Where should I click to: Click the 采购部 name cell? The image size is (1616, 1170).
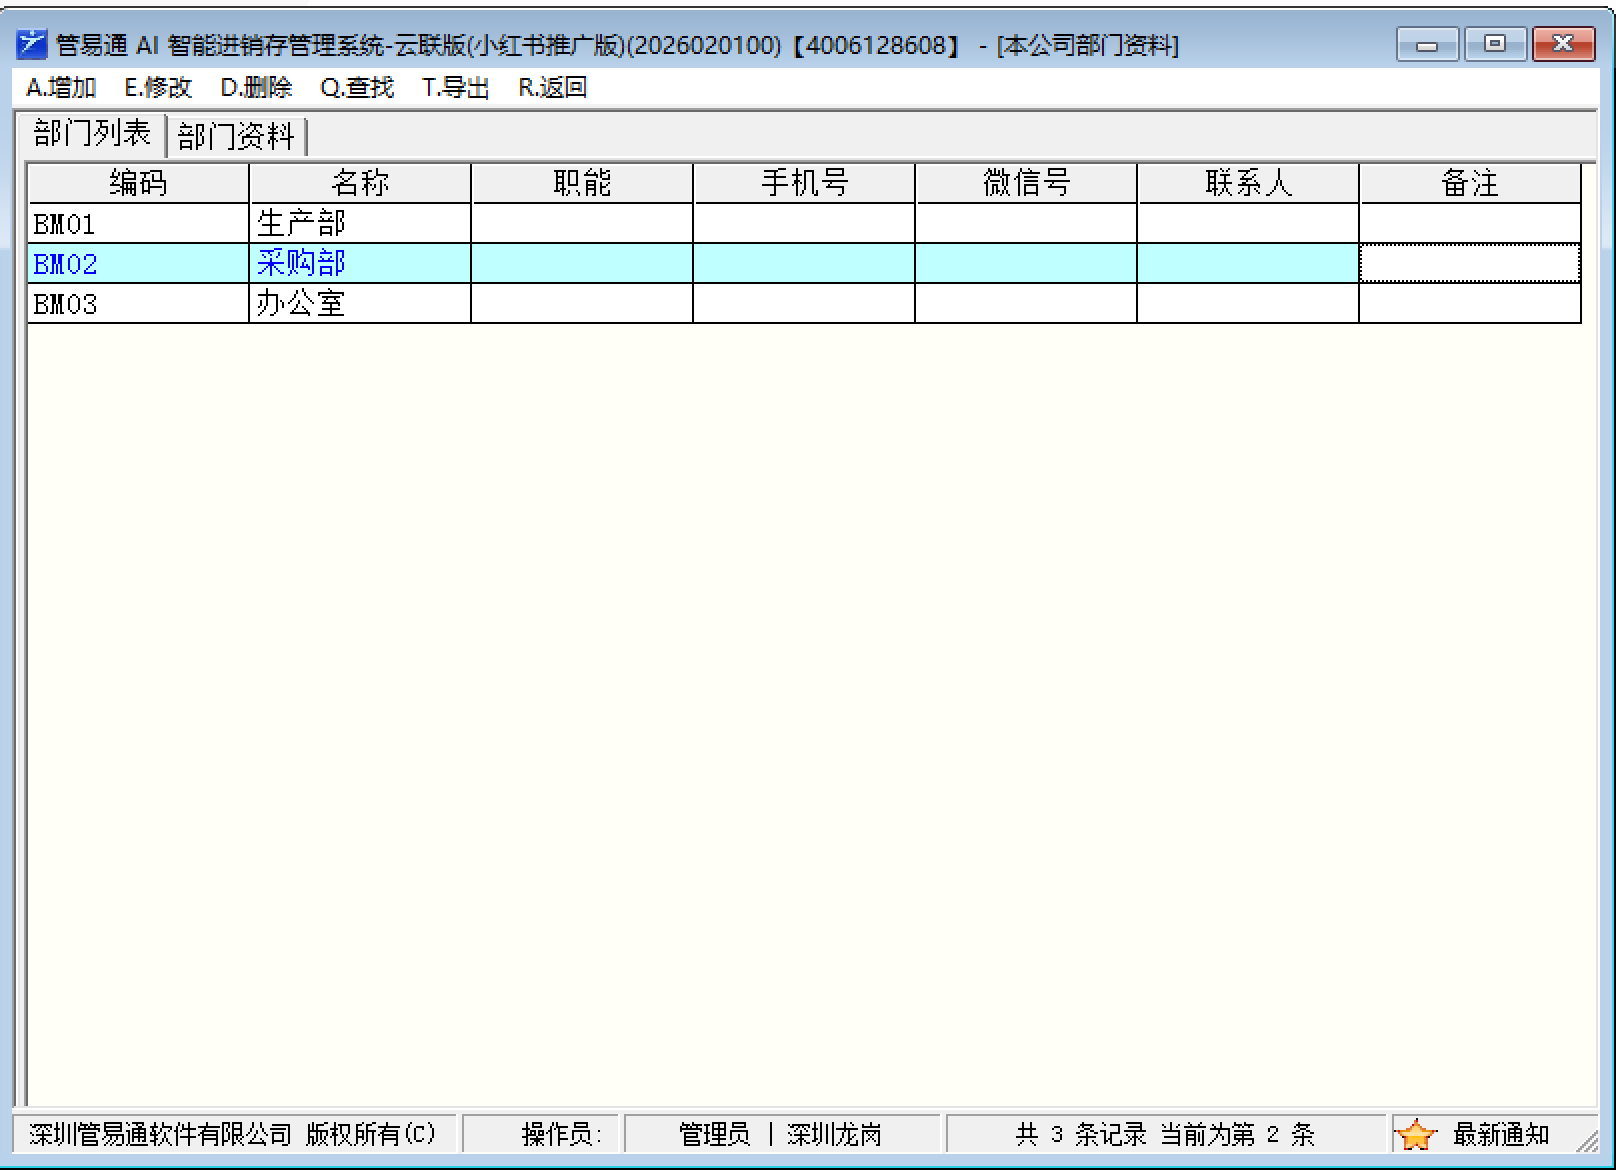coord(360,263)
